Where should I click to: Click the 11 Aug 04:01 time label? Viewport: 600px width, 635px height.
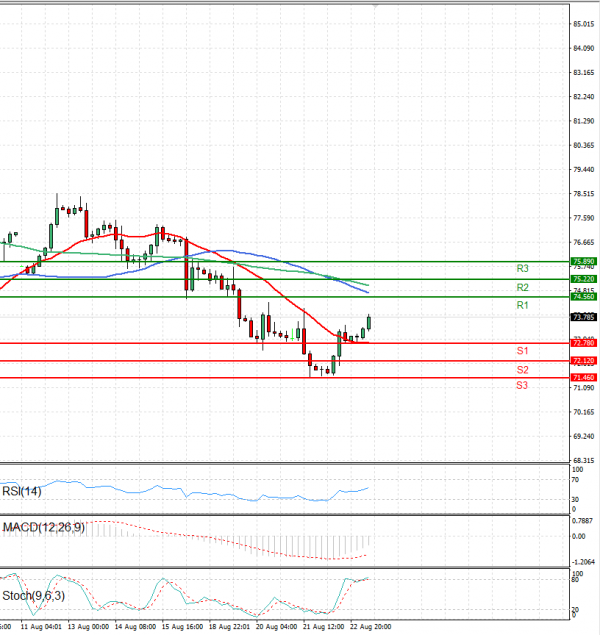pyautogui.click(x=41, y=627)
